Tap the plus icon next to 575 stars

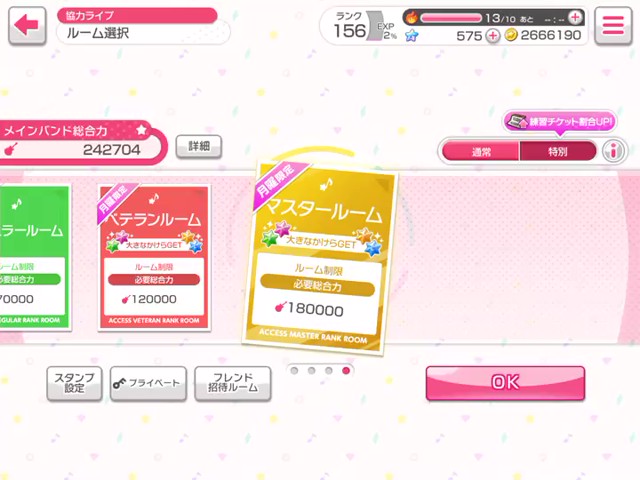click(x=493, y=36)
